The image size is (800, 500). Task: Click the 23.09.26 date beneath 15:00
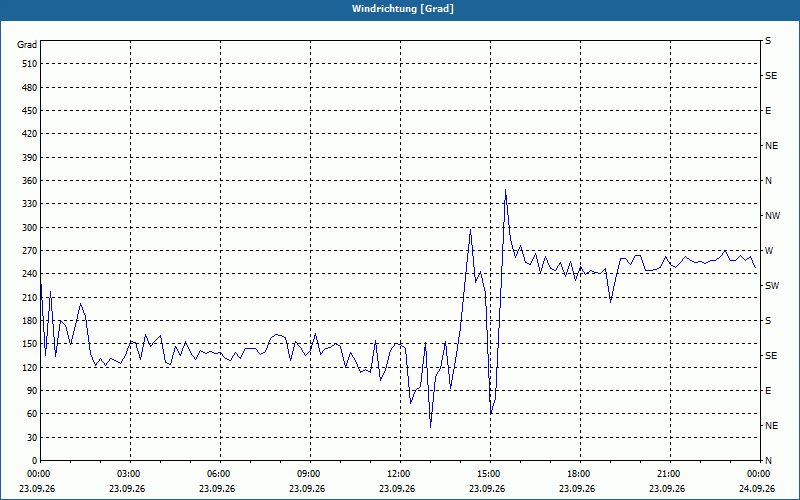487,489
